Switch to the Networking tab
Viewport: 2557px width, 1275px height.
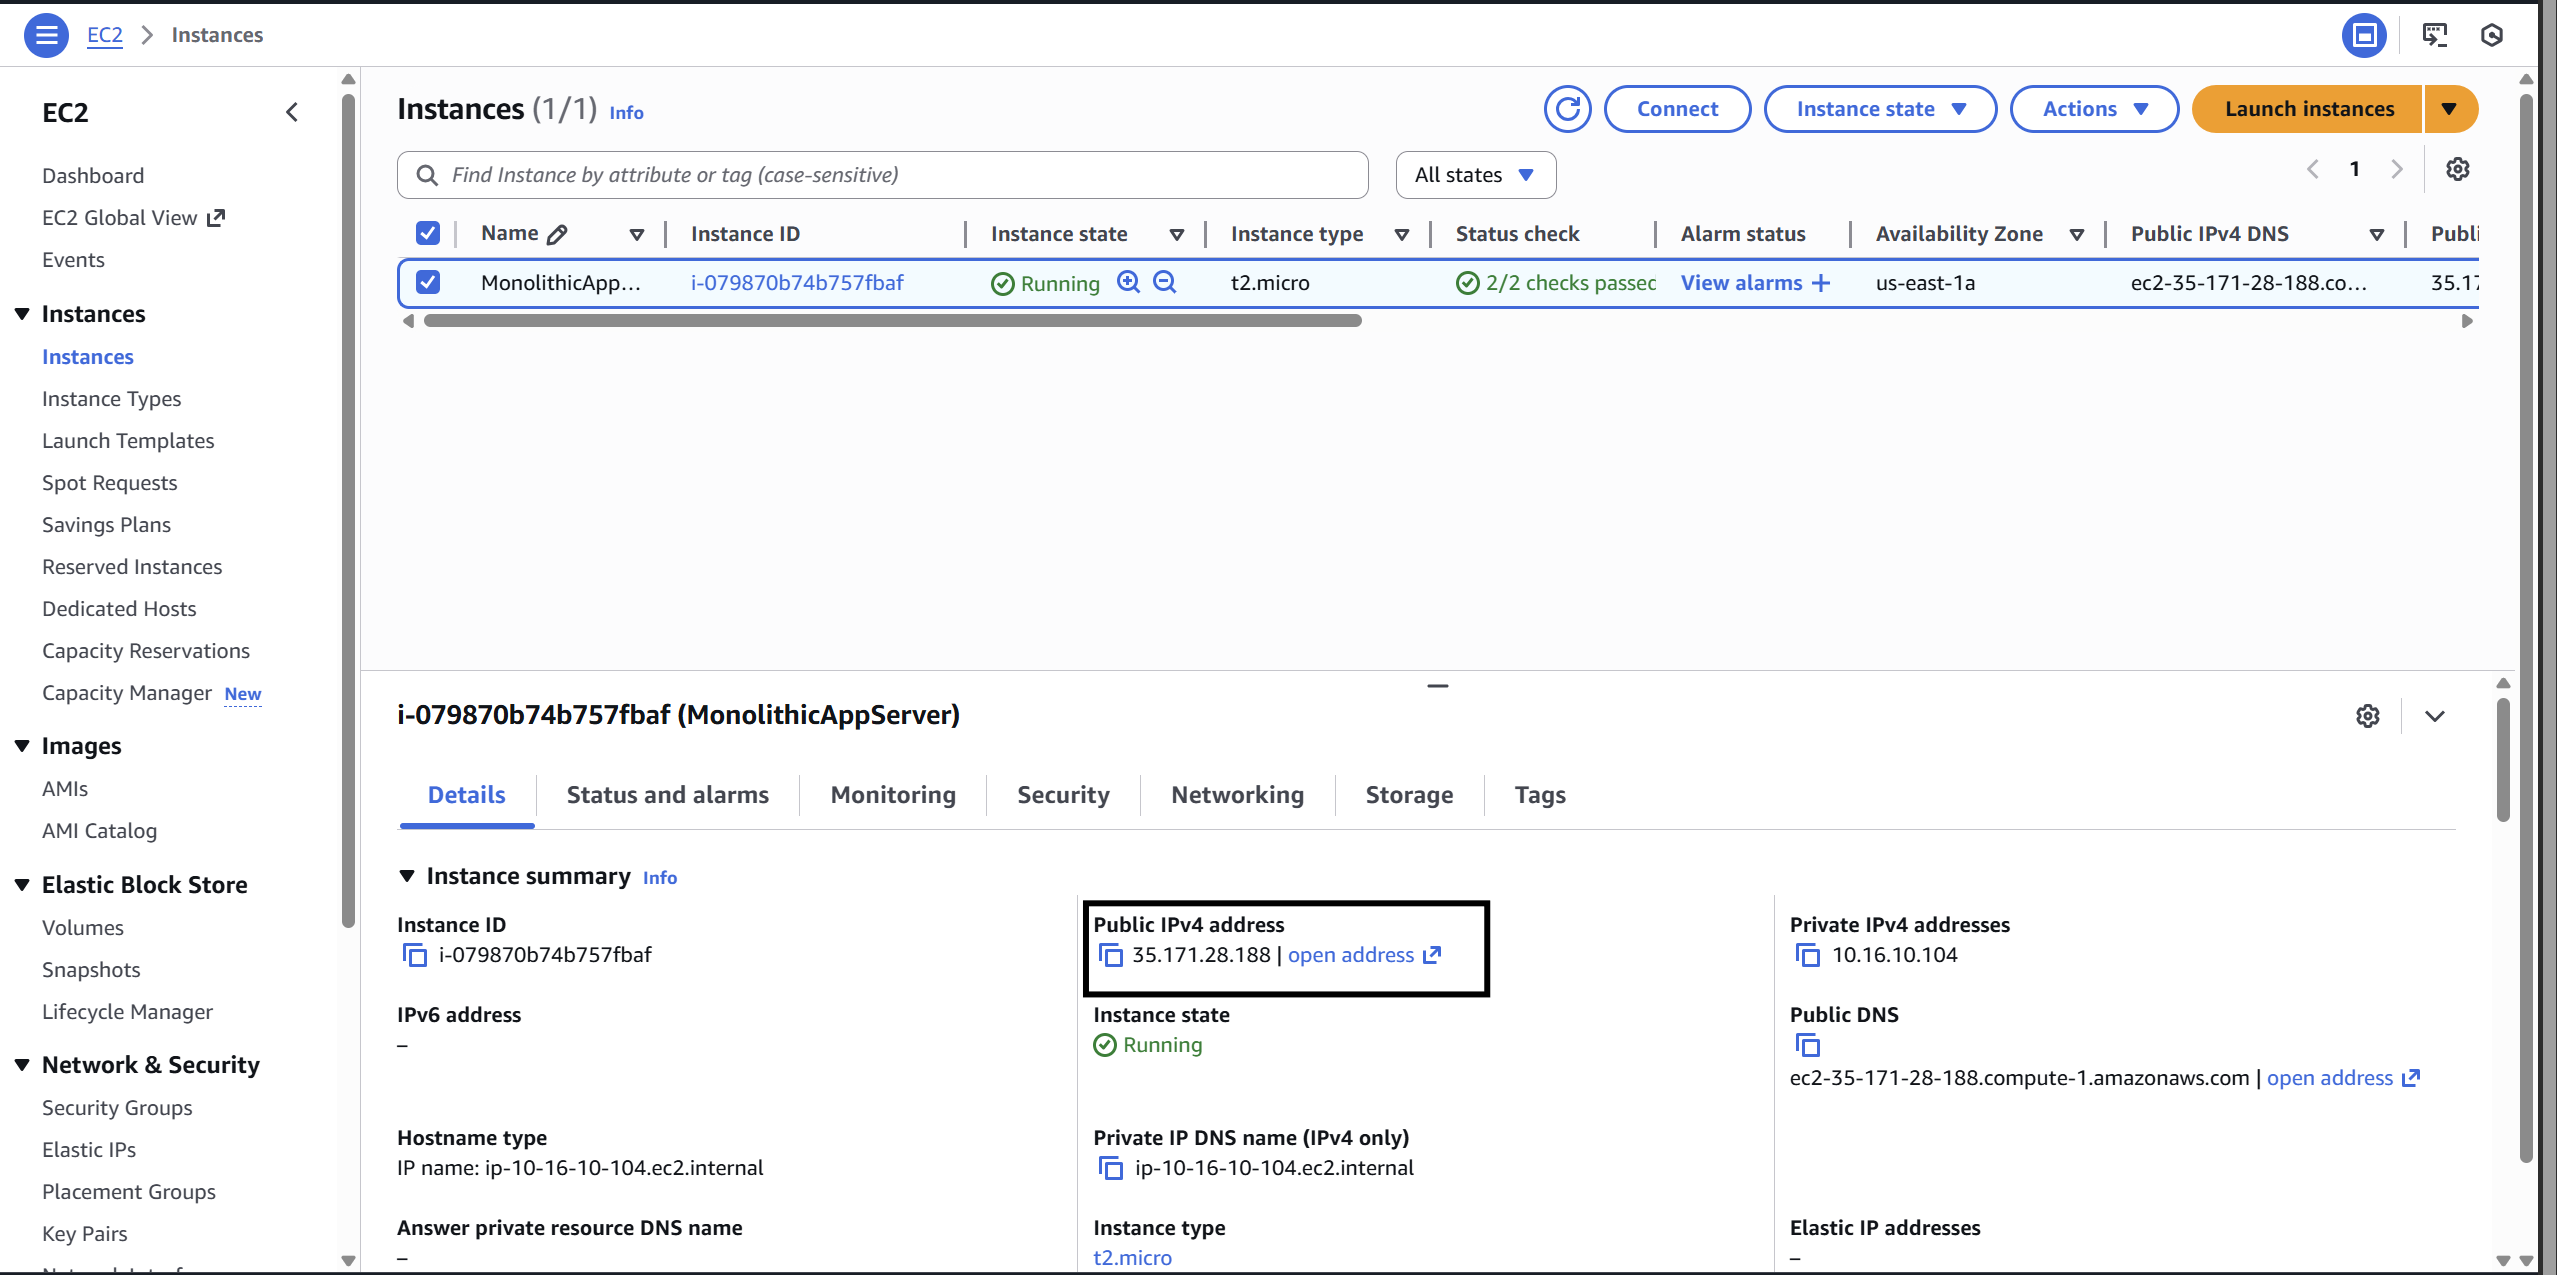1237,795
